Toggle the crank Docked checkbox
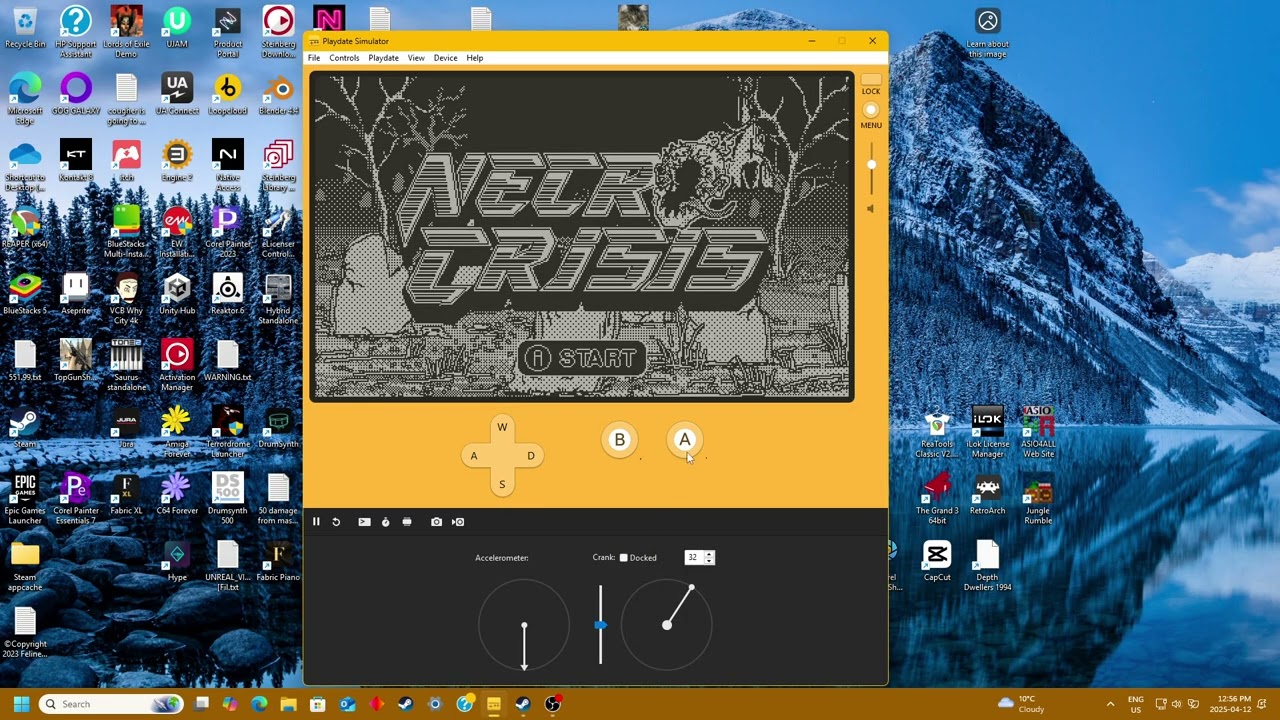This screenshot has width=1280, height=720. point(623,558)
